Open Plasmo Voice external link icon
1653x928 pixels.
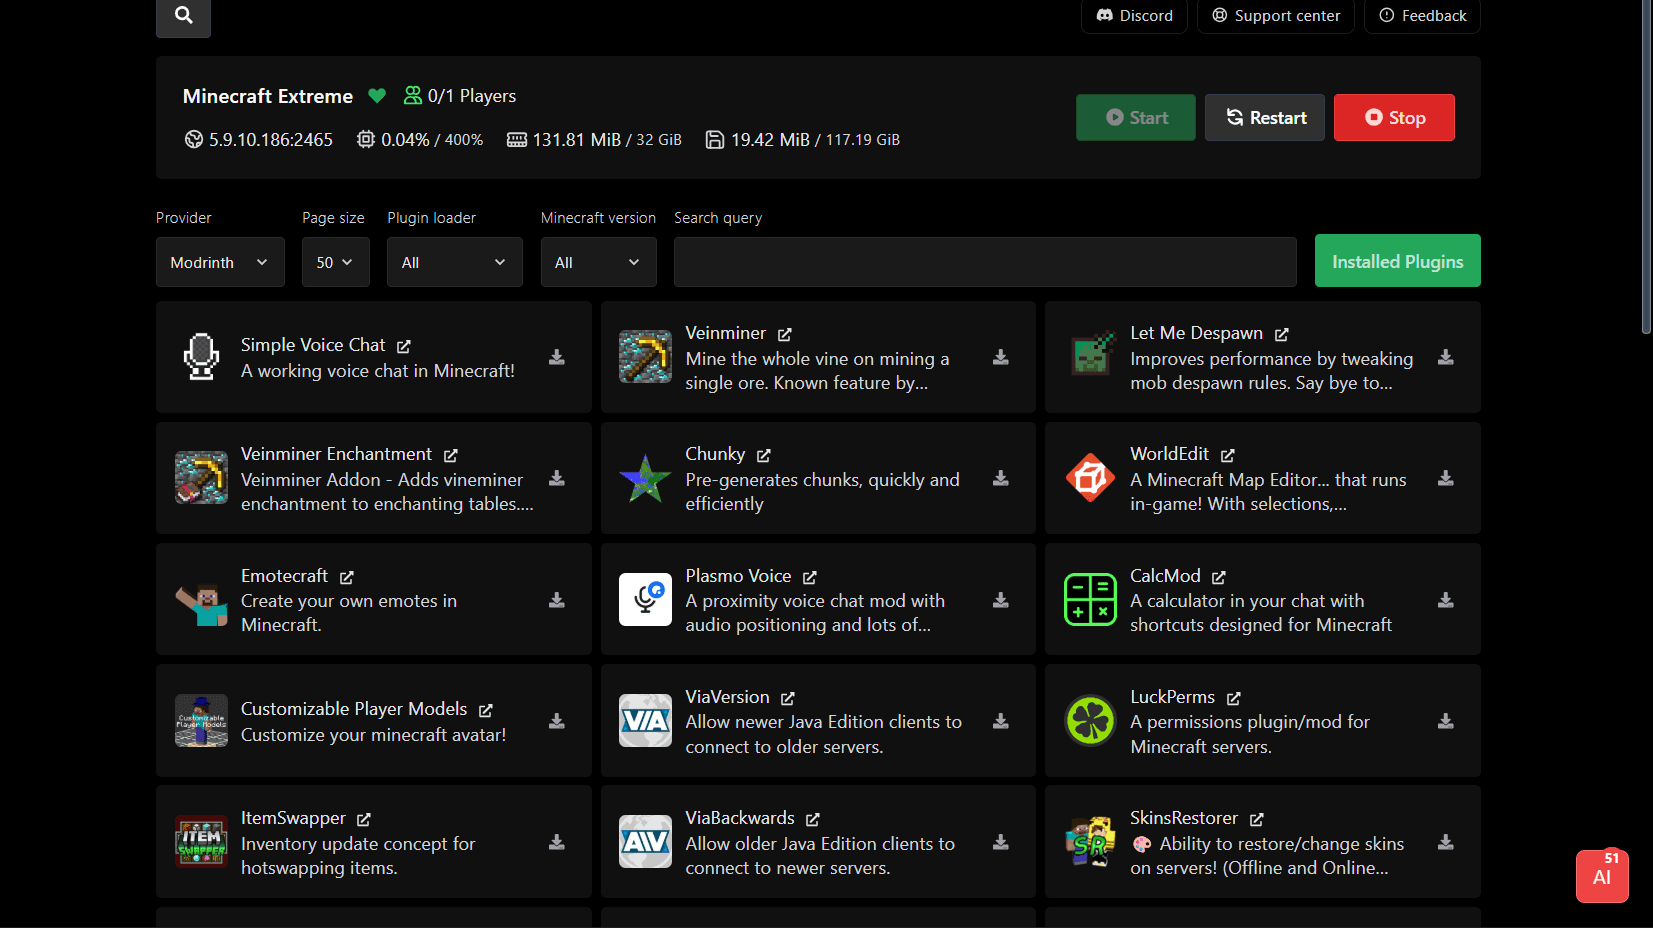(x=810, y=577)
